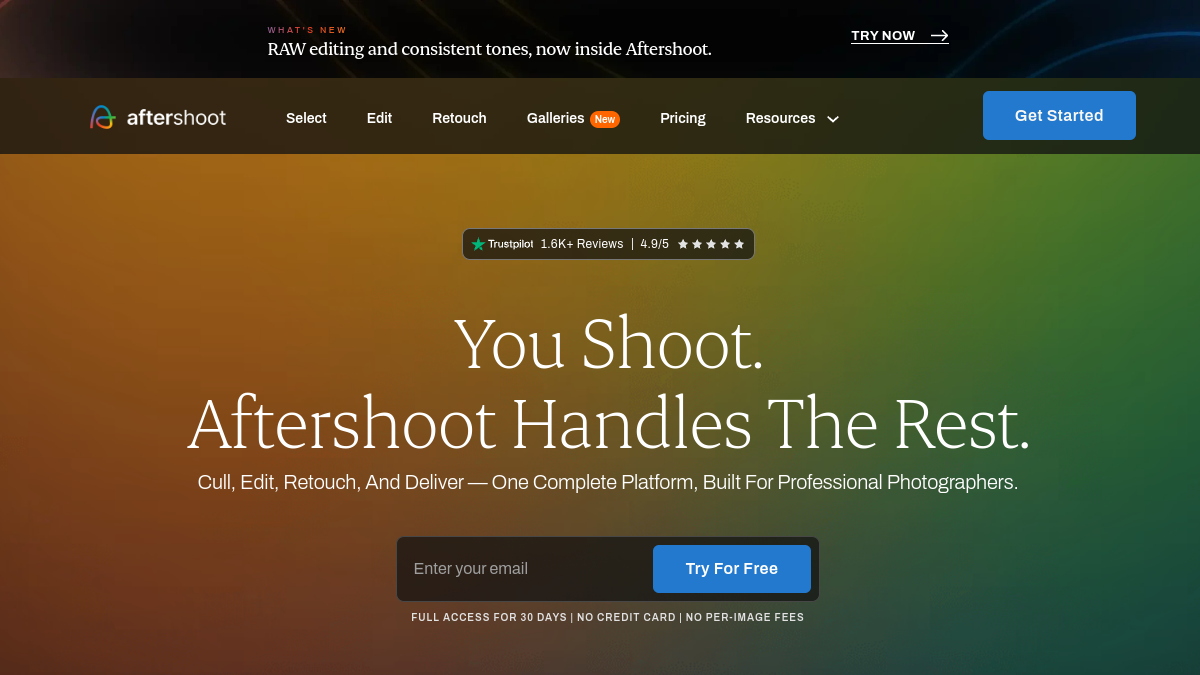The width and height of the screenshot is (1200, 675).
Task: Click the Trustpilot green star logo
Action: click(x=478, y=244)
